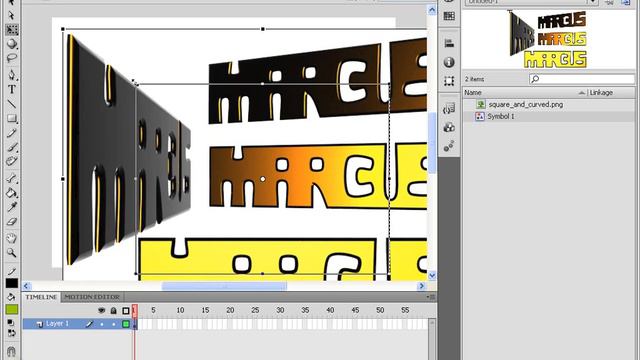
Task: Switch to the Motion Editor tab
Action: [92, 297]
